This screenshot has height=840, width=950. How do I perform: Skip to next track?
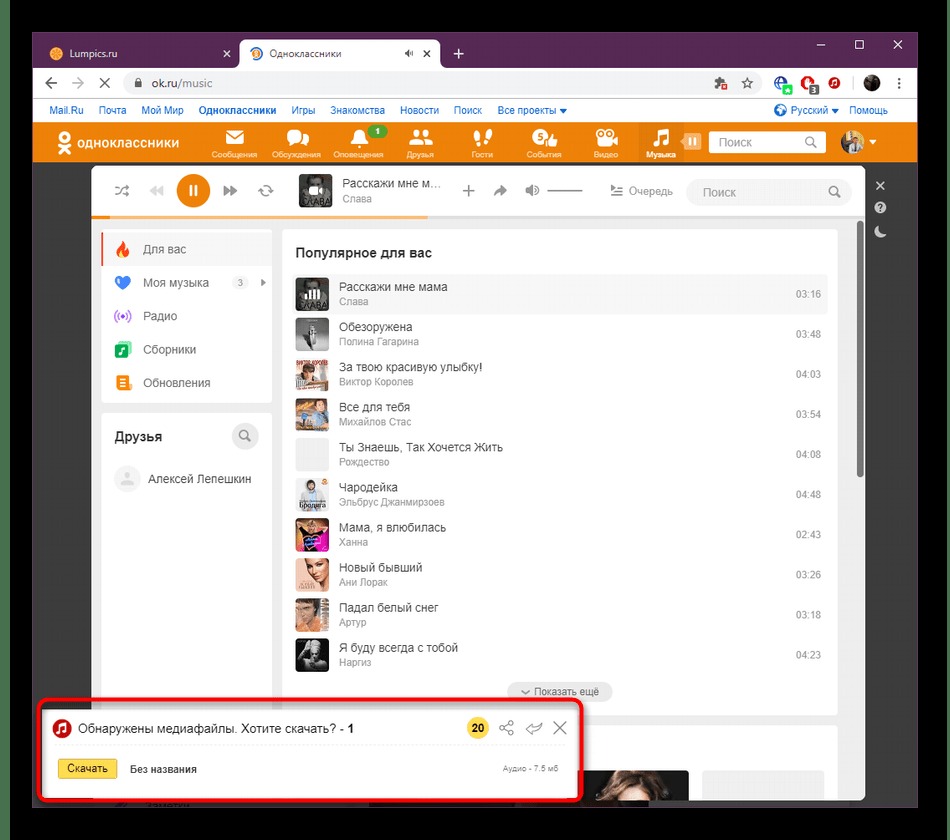point(230,191)
